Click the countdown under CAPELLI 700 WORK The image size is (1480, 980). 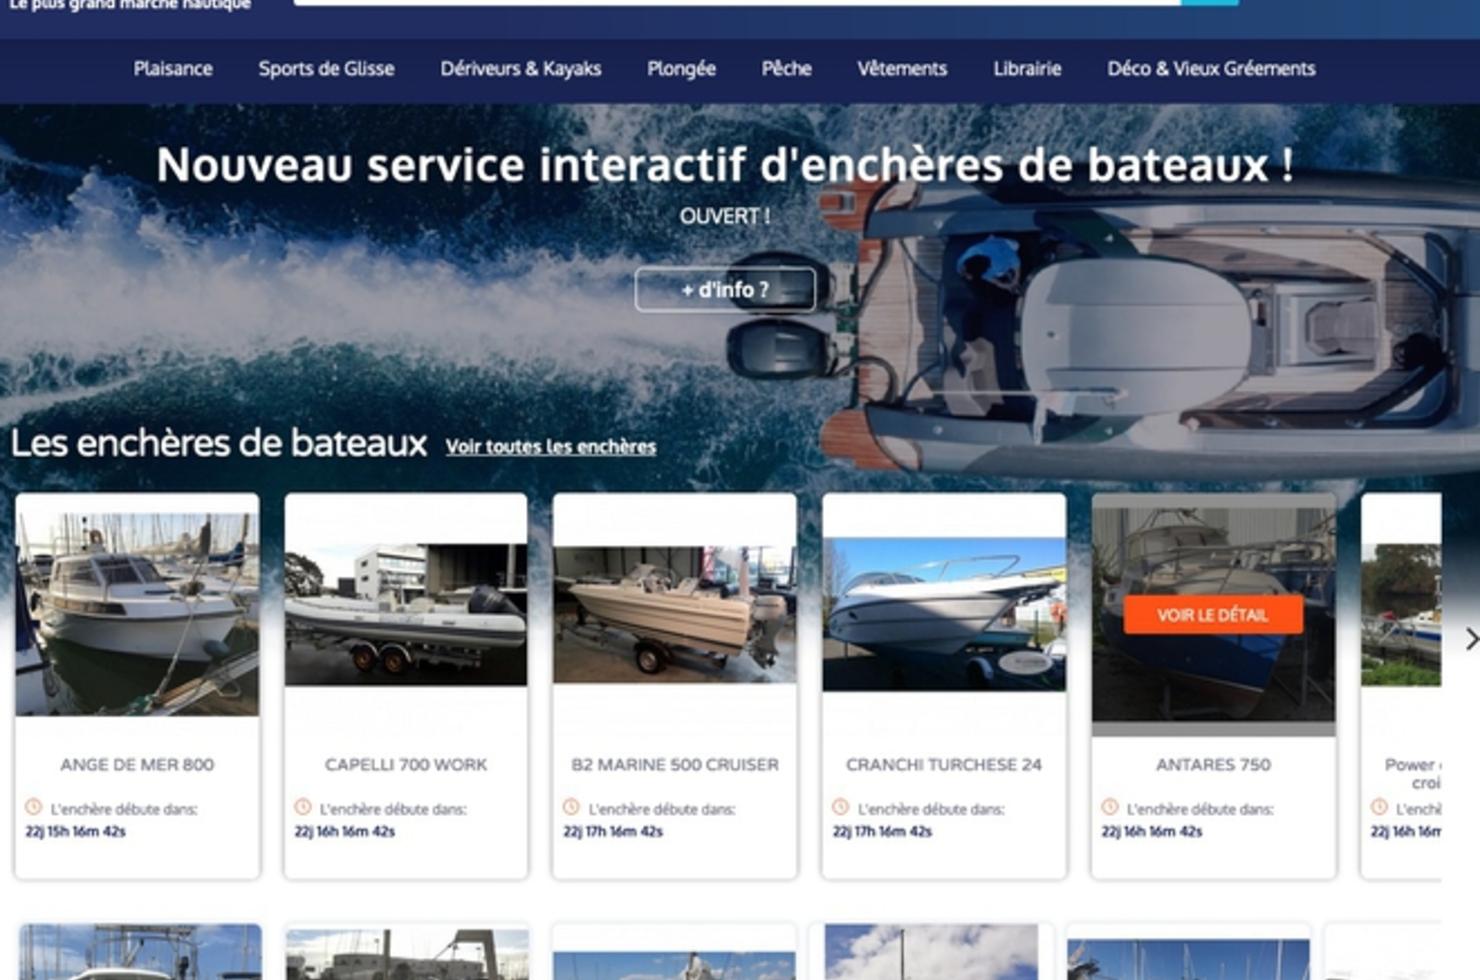coord(345,832)
